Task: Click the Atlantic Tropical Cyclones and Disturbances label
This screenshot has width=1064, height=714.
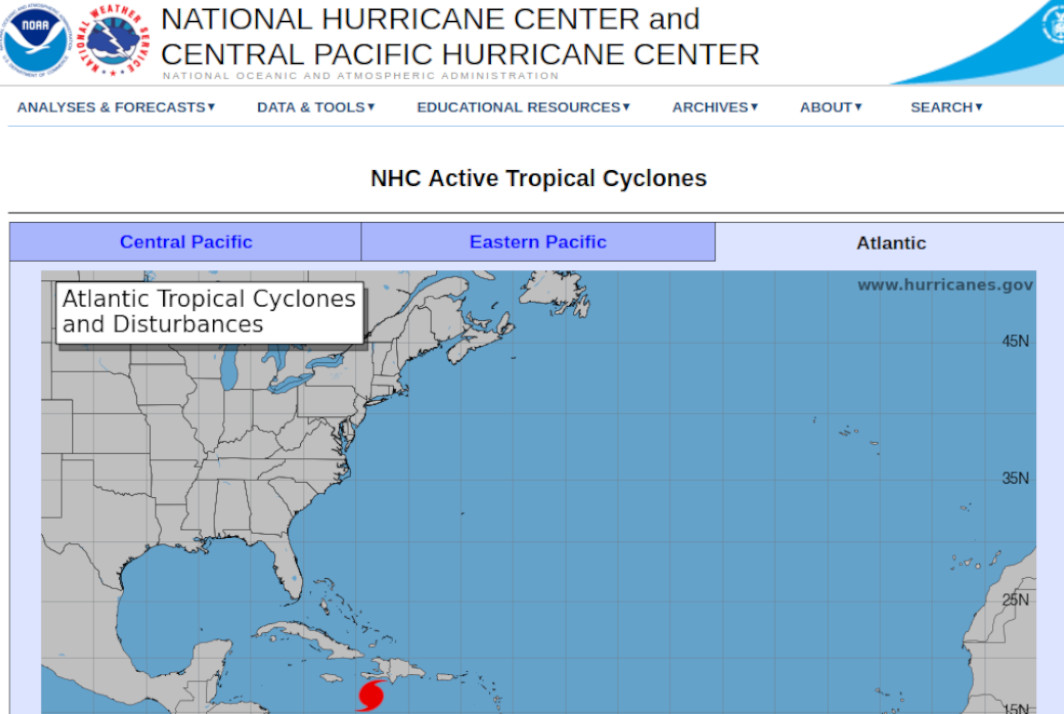Action: tap(209, 312)
